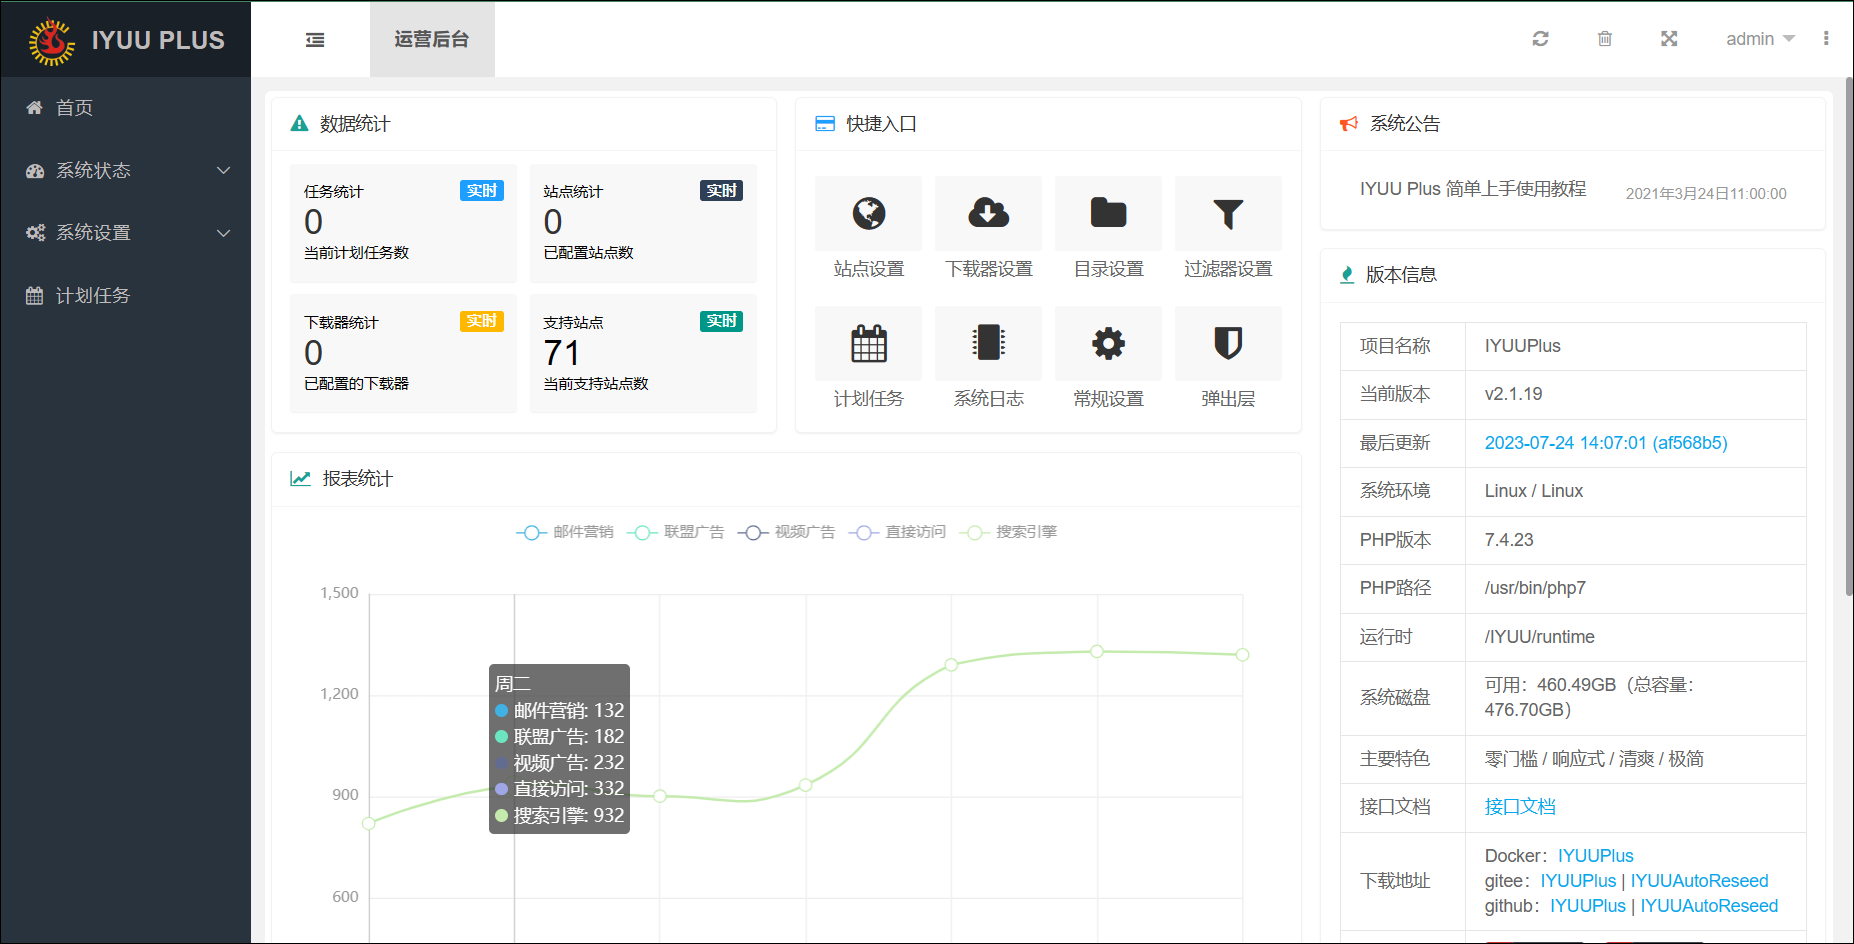Open the IYUU Plus 简单上手使用教程 announcement
1854x944 pixels.
tap(1472, 189)
